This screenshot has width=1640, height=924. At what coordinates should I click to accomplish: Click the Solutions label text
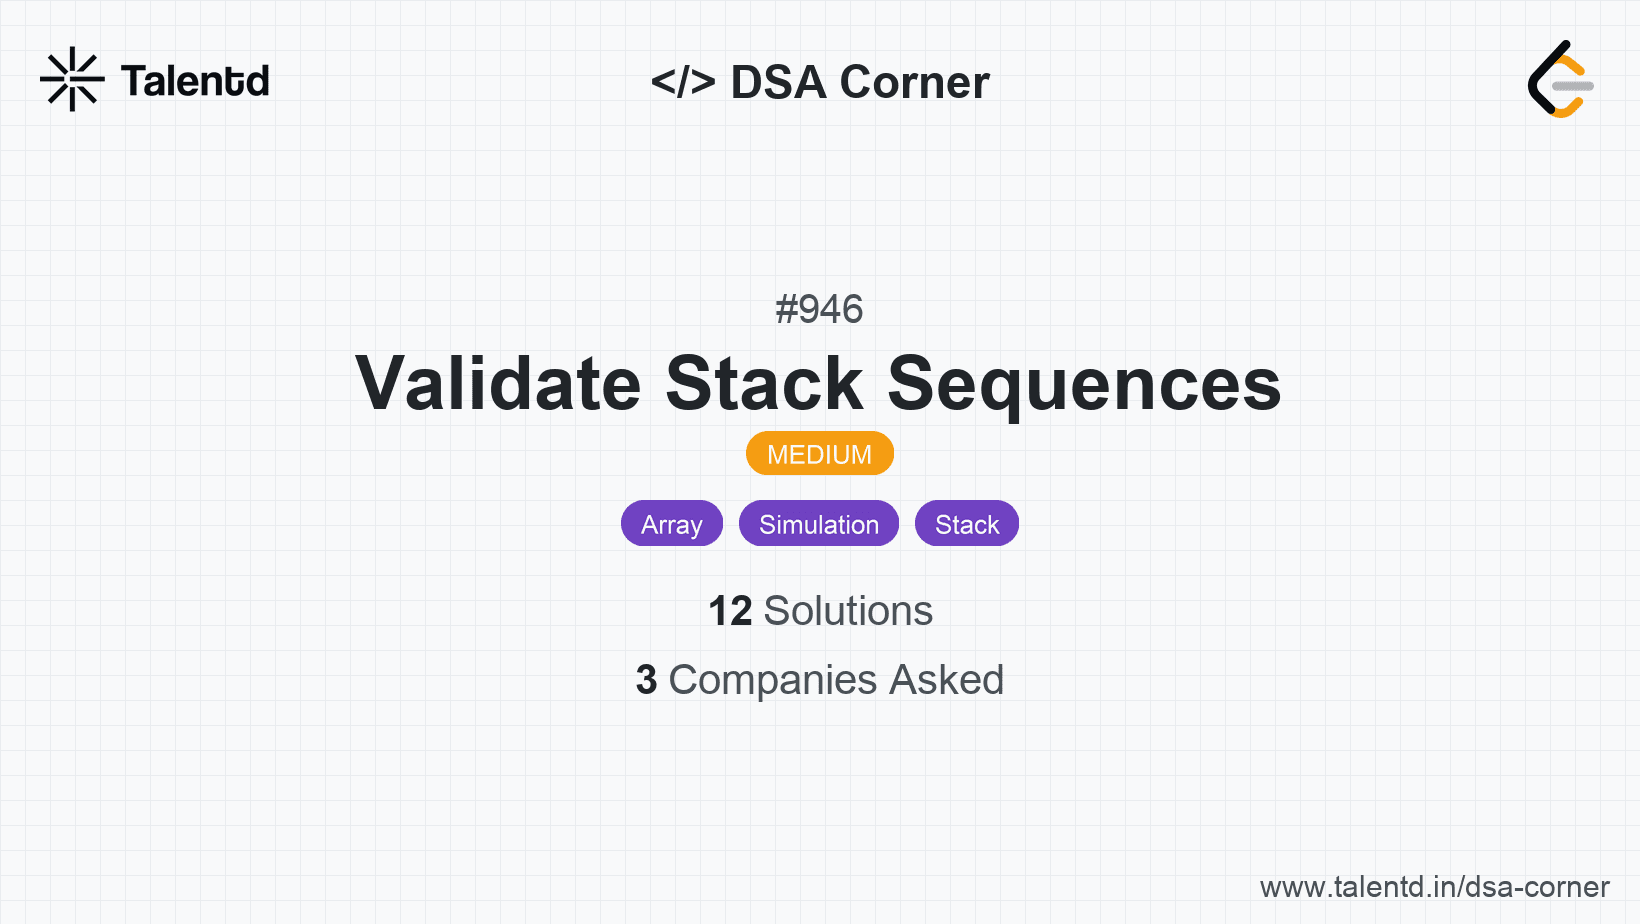click(848, 611)
